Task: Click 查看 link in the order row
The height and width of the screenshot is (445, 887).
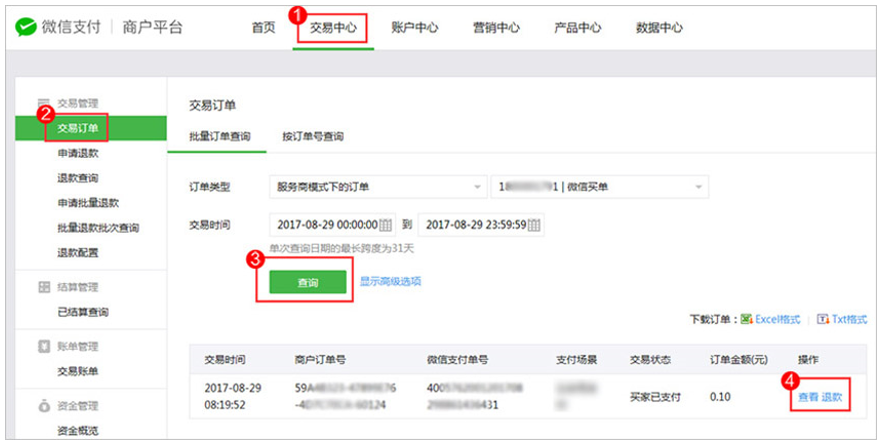Action: pyautogui.click(x=808, y=398)
